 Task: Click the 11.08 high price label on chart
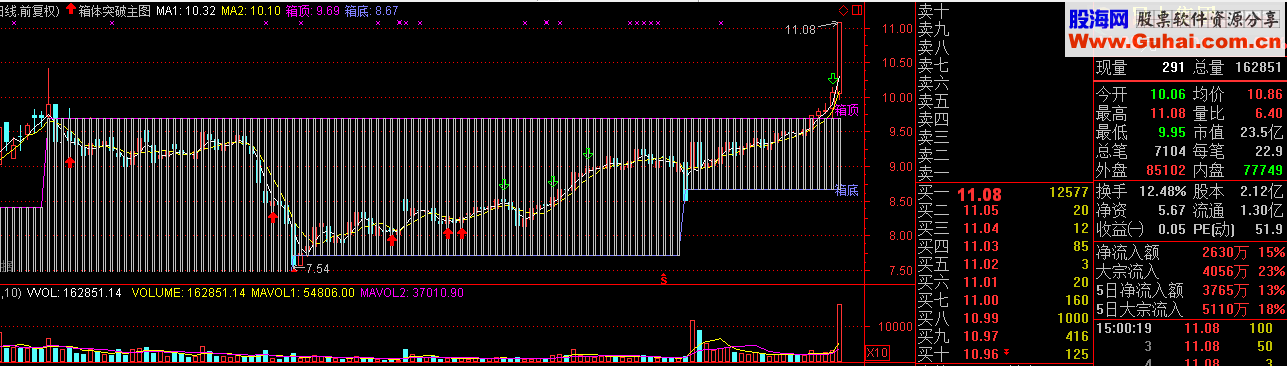(x=801, y=31)
